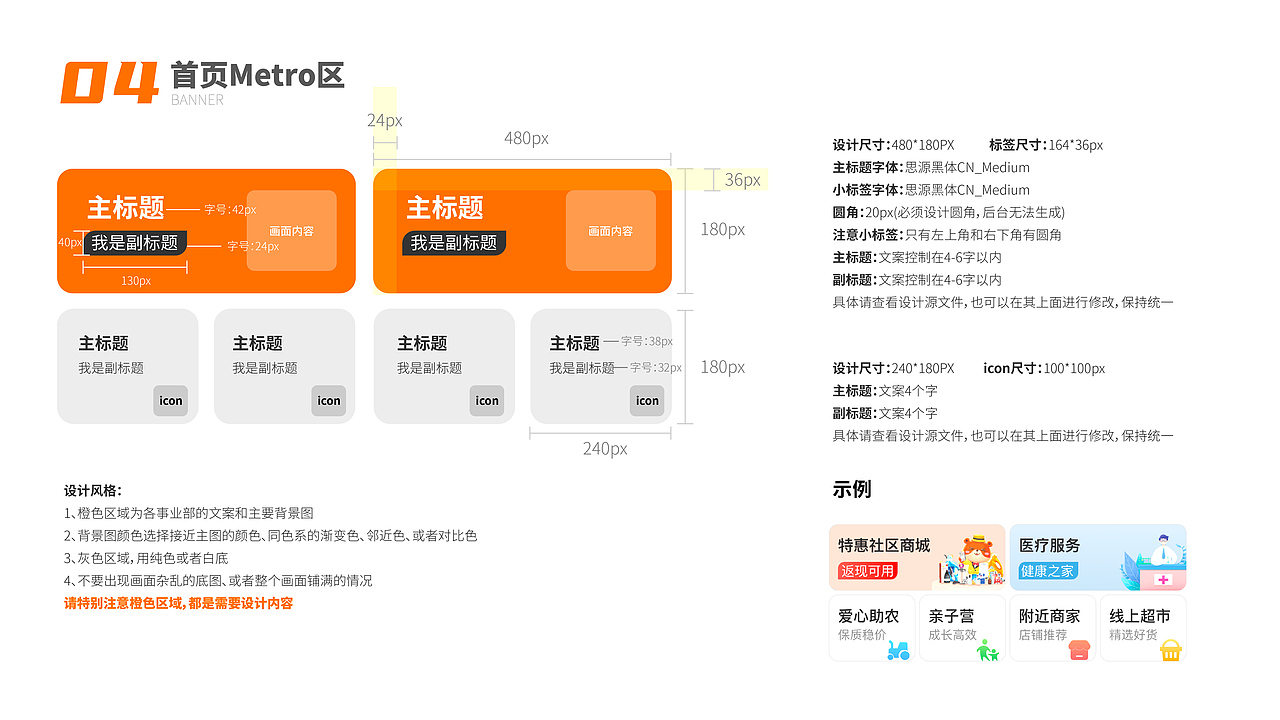Click the red shop icon on 附近商家
The image size is (1280, 720).
tap(1079, 650)
